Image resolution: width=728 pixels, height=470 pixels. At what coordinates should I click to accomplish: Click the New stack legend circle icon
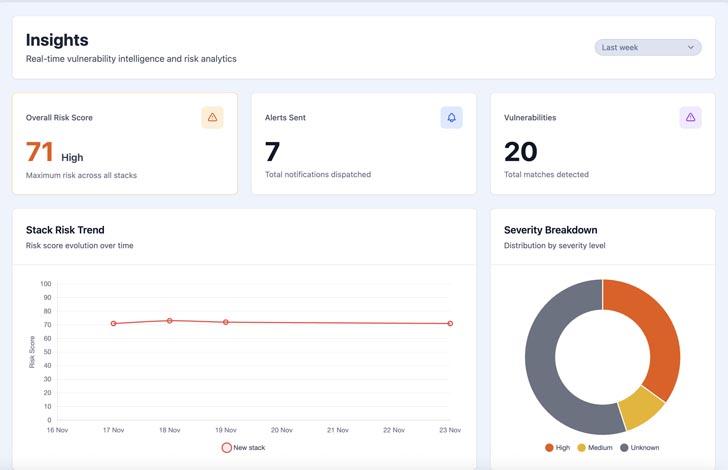(226, 448)
